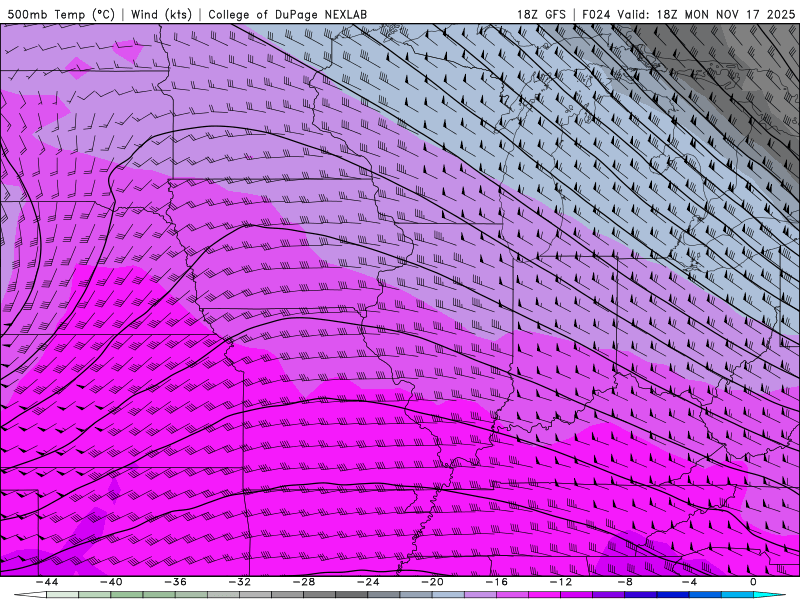Click 'College of DuPage NEXLAB' credit text
Viewport: 800px width, 600px height.
287,14
